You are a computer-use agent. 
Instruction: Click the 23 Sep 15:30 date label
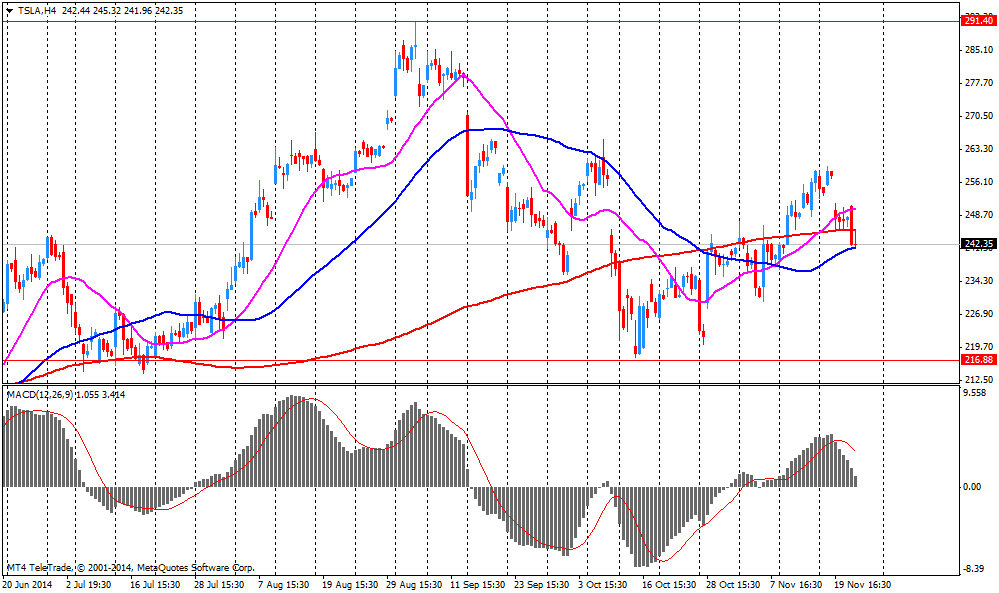(x=542, y=585)
